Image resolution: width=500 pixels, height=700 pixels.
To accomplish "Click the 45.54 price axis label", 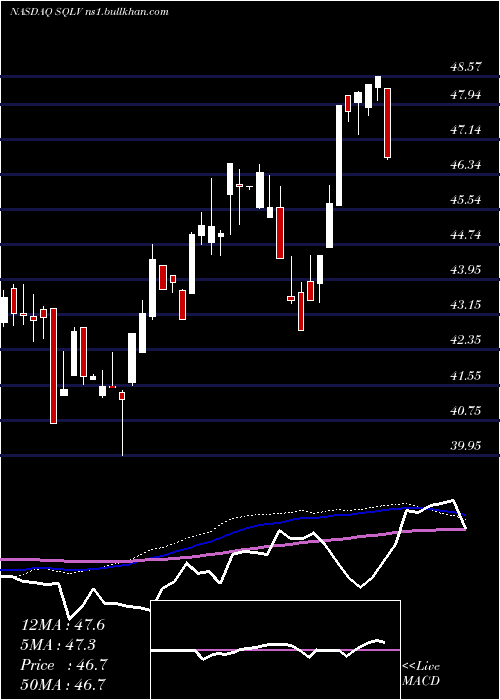I will (466, 200).
